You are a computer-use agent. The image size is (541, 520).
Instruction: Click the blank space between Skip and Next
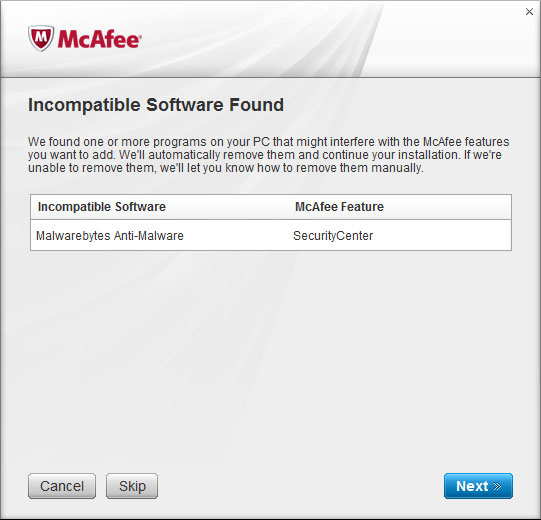tap(300, 486)
